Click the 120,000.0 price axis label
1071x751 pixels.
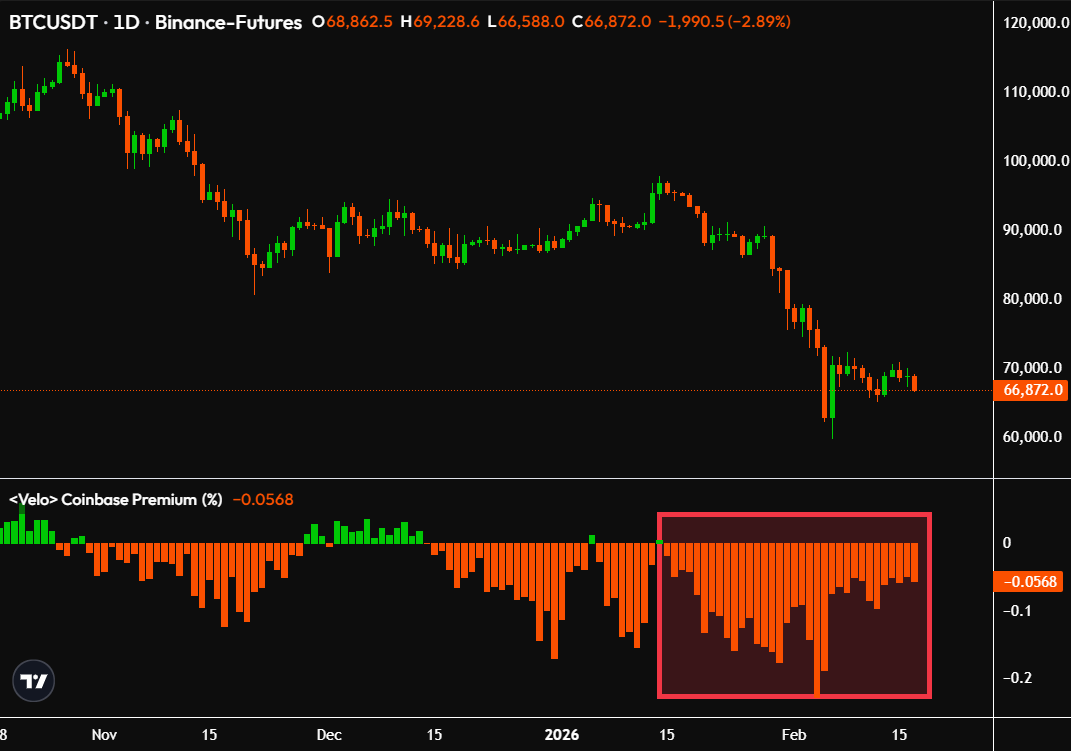pyautogui.click(x=1036, y=23)
